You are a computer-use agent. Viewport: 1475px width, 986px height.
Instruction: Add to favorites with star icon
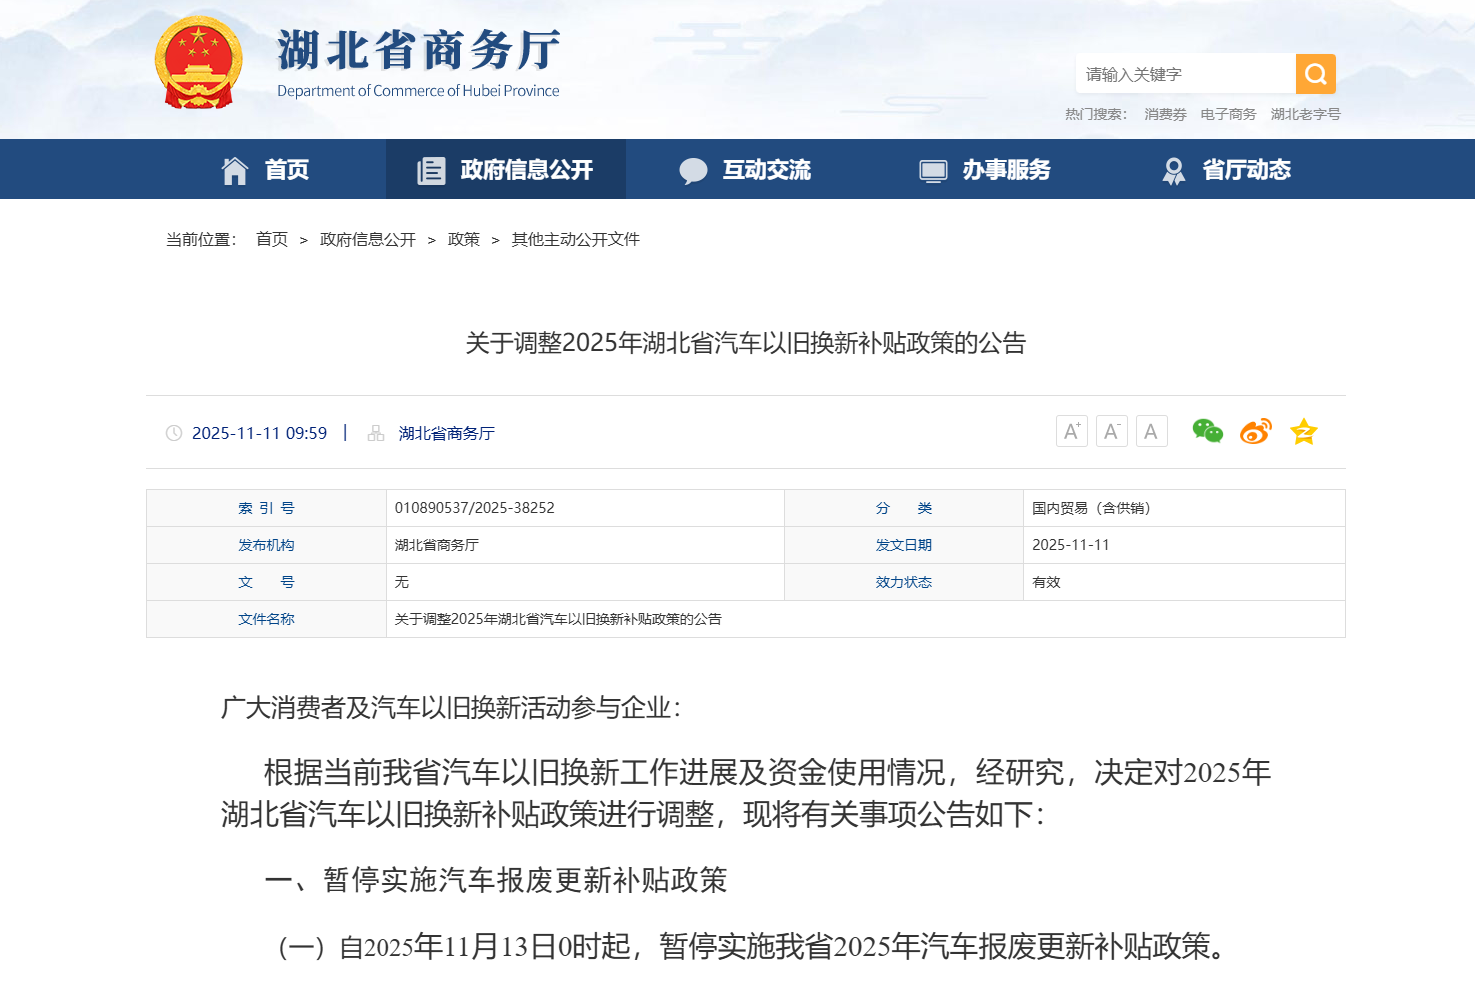click(1303, 431)
